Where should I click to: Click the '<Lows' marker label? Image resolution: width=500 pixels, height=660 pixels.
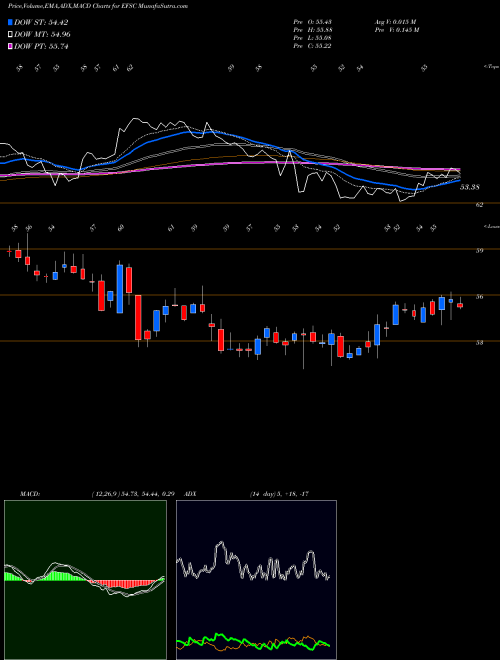point(491,226)
